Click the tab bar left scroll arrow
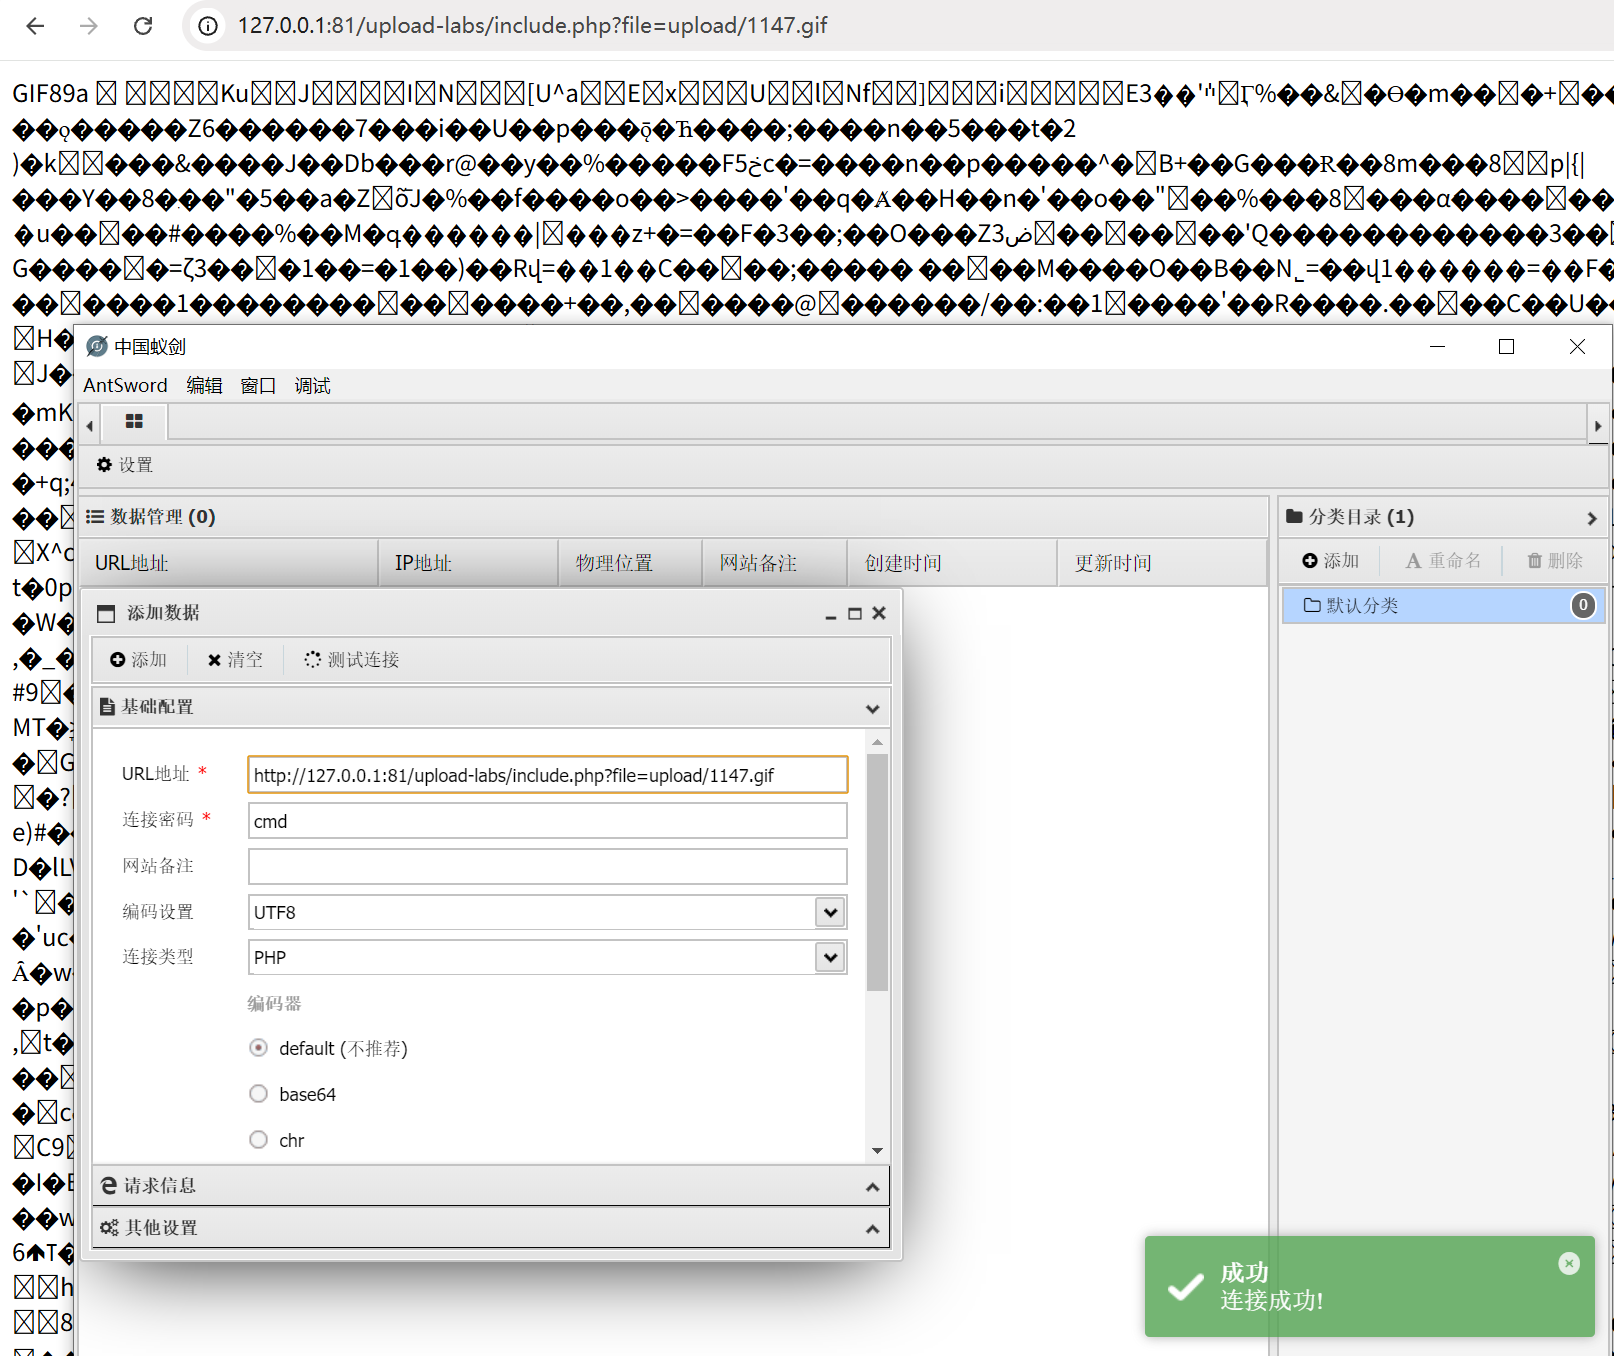The width and height of the screenshot is (1614, 1356). pos(90,426)
